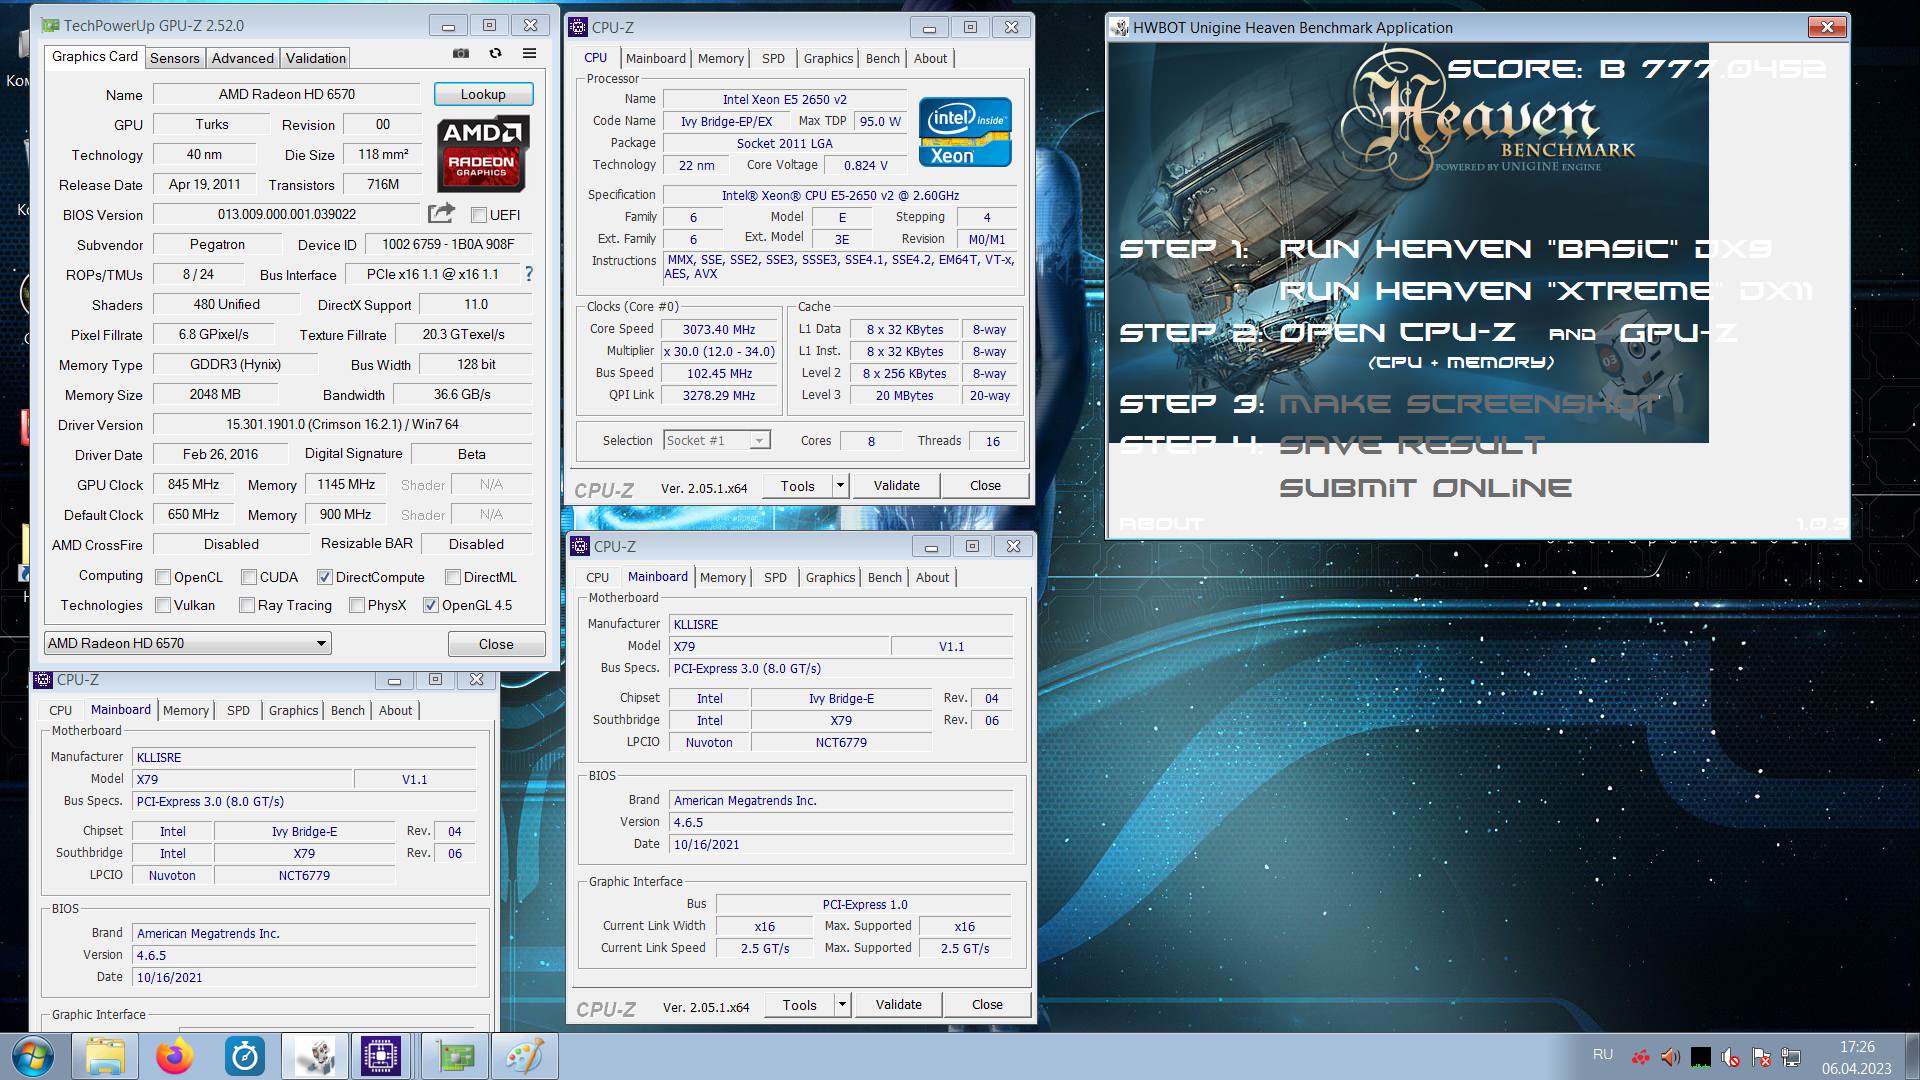Switch to GPU-Z Advanced tab

(x=242, y=58)
